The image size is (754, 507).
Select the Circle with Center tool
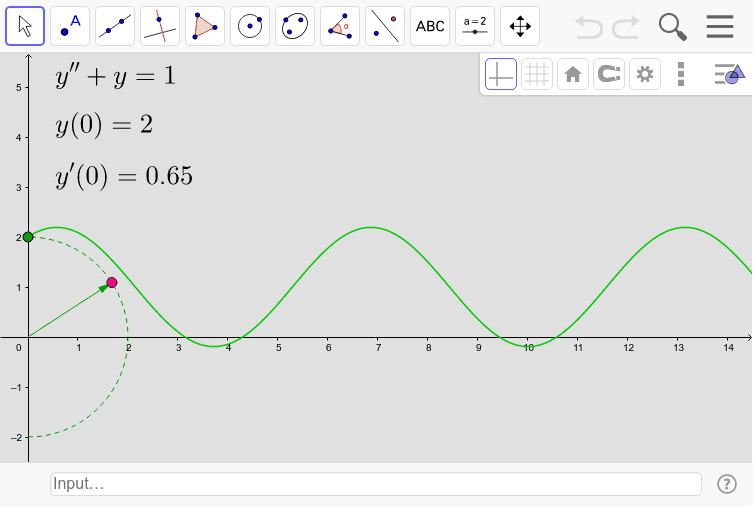click(250, 26)
